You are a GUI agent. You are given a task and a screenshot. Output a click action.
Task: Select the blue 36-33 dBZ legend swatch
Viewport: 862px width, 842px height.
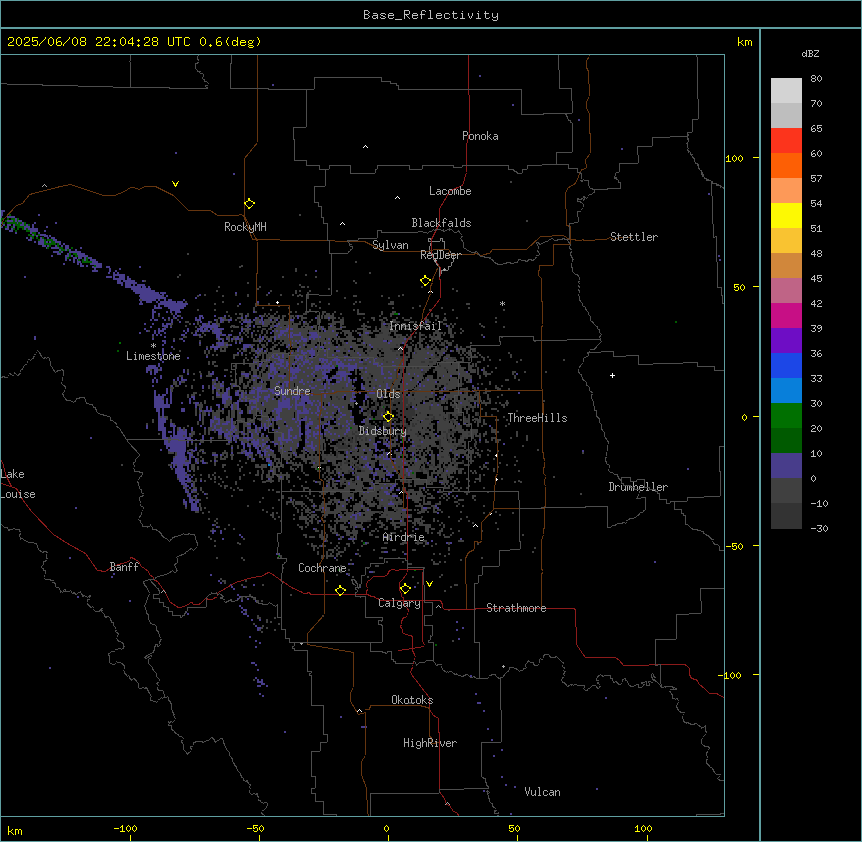[x=786, y=365]
